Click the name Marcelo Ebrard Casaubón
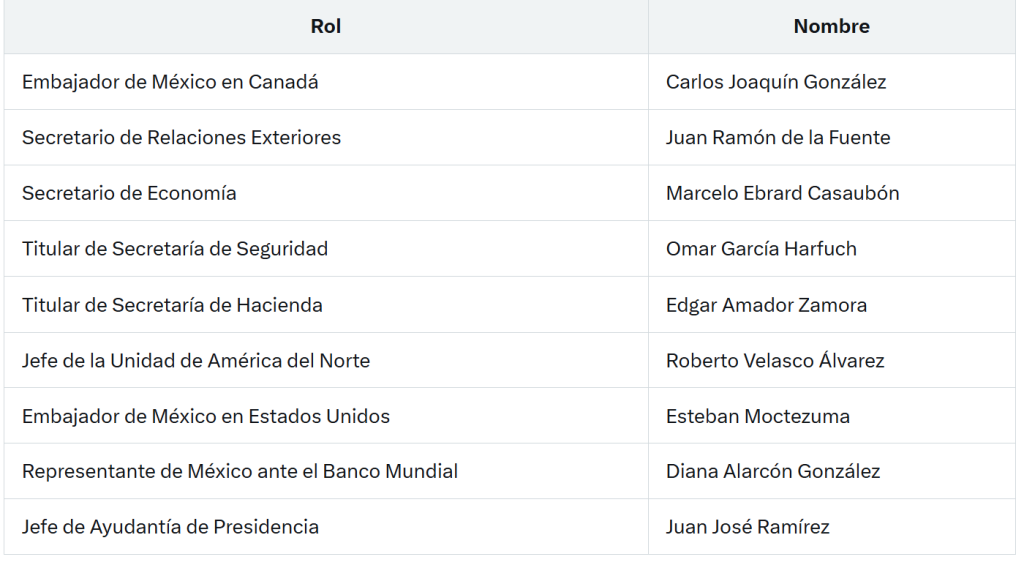Image resolution: width=1024 pixels, height=565 pixels. [x=782, y=193]
